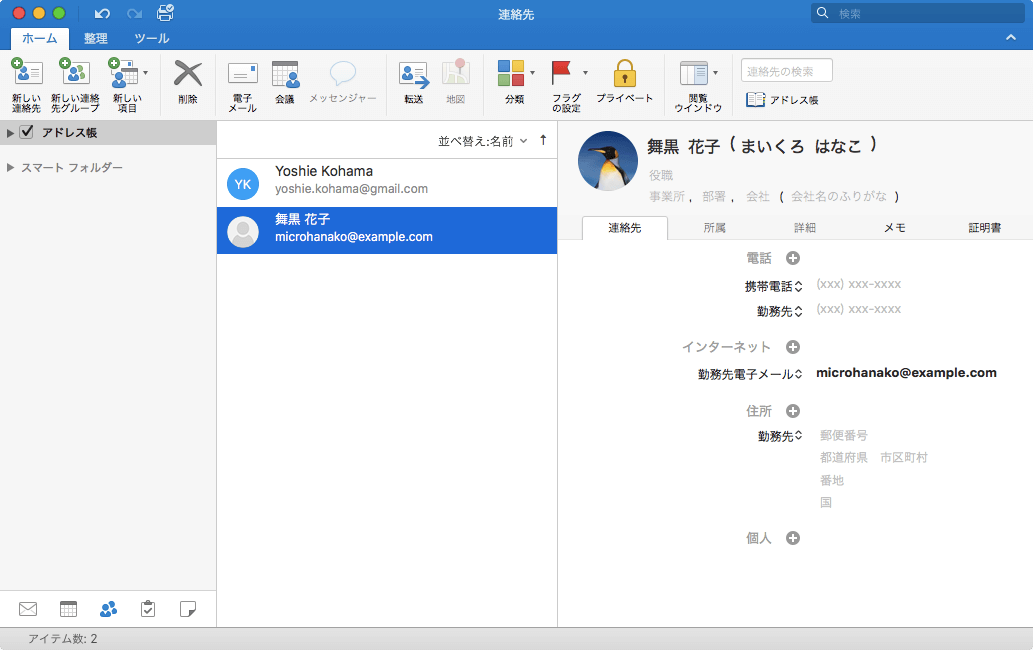Add a phone with the 電話 plus button
This screenshot has height=650, width=1033.
793,258
